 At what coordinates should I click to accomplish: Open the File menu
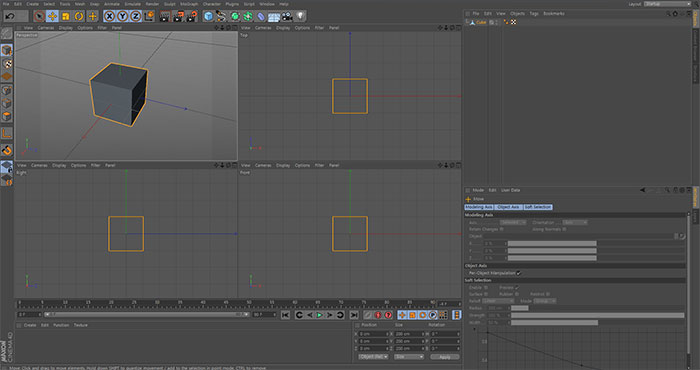click(6, 4)
